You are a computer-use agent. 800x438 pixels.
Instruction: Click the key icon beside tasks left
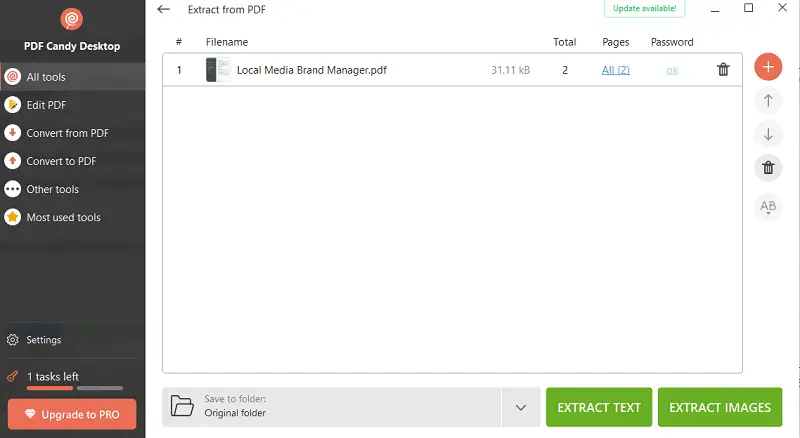point(13,377)
